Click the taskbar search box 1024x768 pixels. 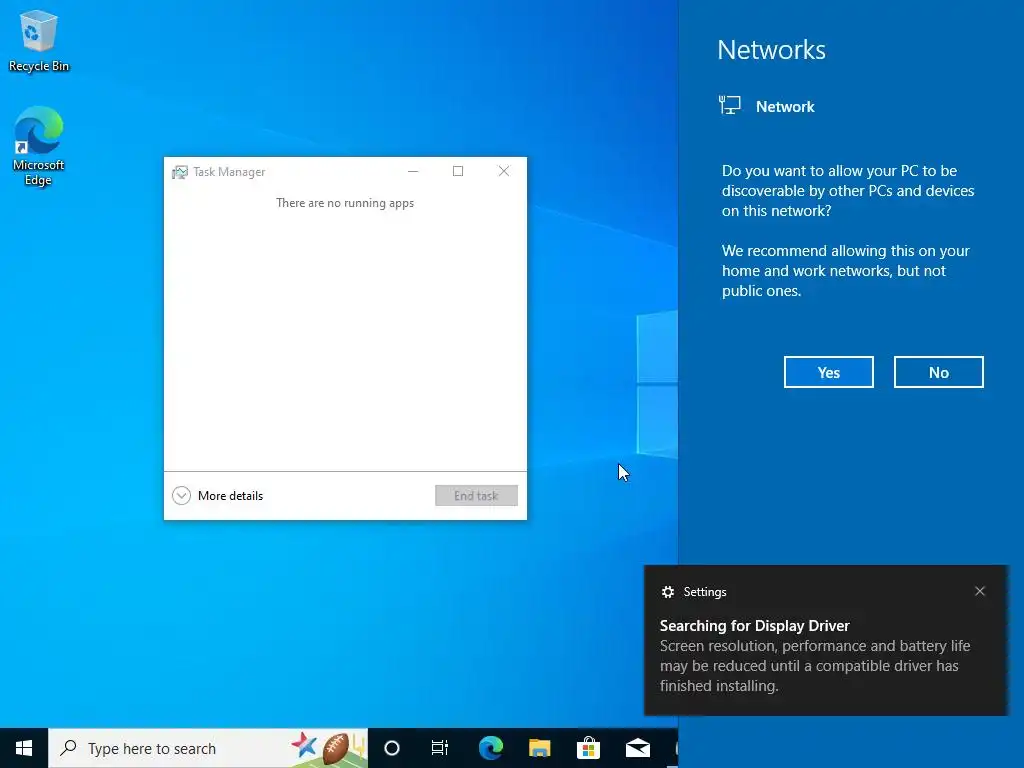tap(208, 748)
